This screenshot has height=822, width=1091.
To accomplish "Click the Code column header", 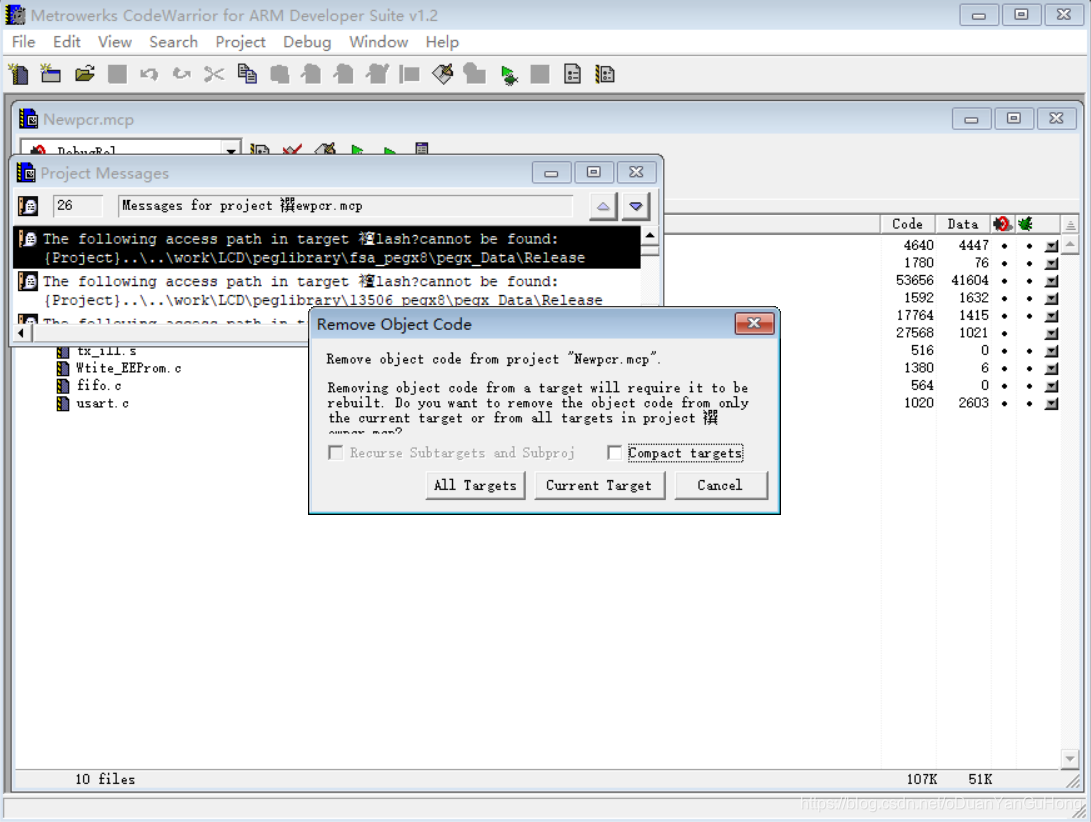I will (x=907, y=224).
